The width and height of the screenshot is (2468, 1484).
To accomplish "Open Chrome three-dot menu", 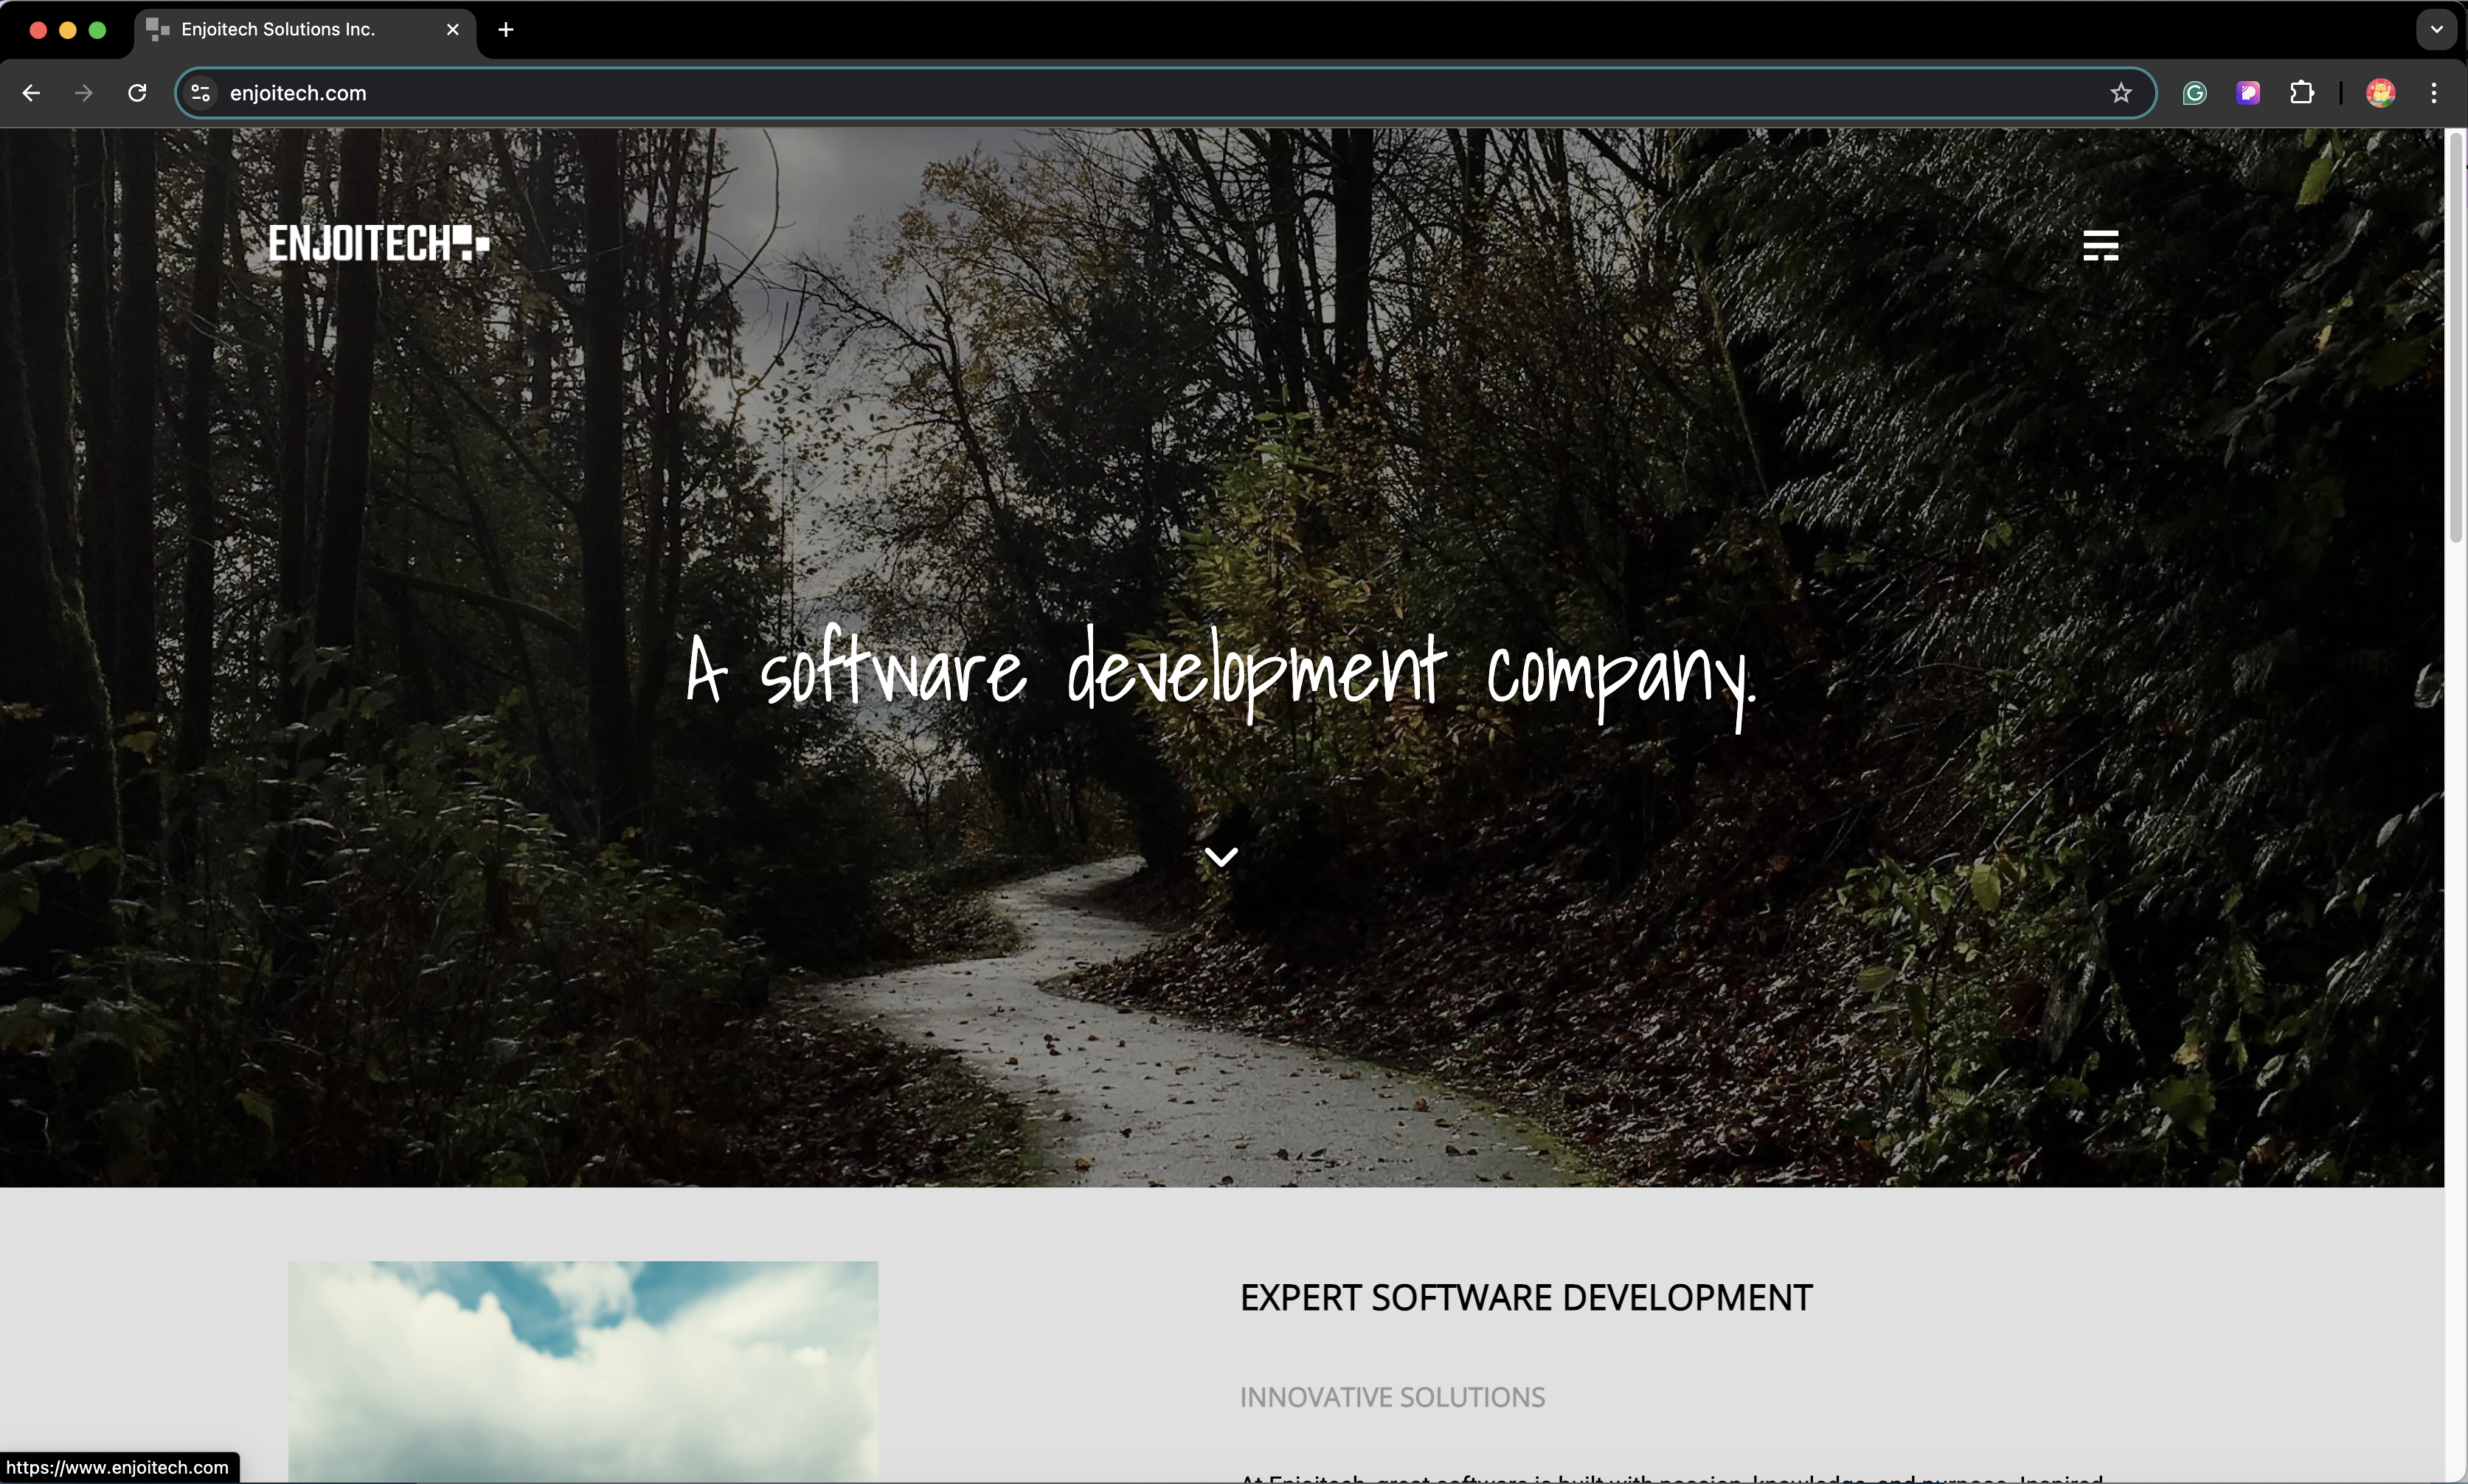I will click(x=2434, y=93).
